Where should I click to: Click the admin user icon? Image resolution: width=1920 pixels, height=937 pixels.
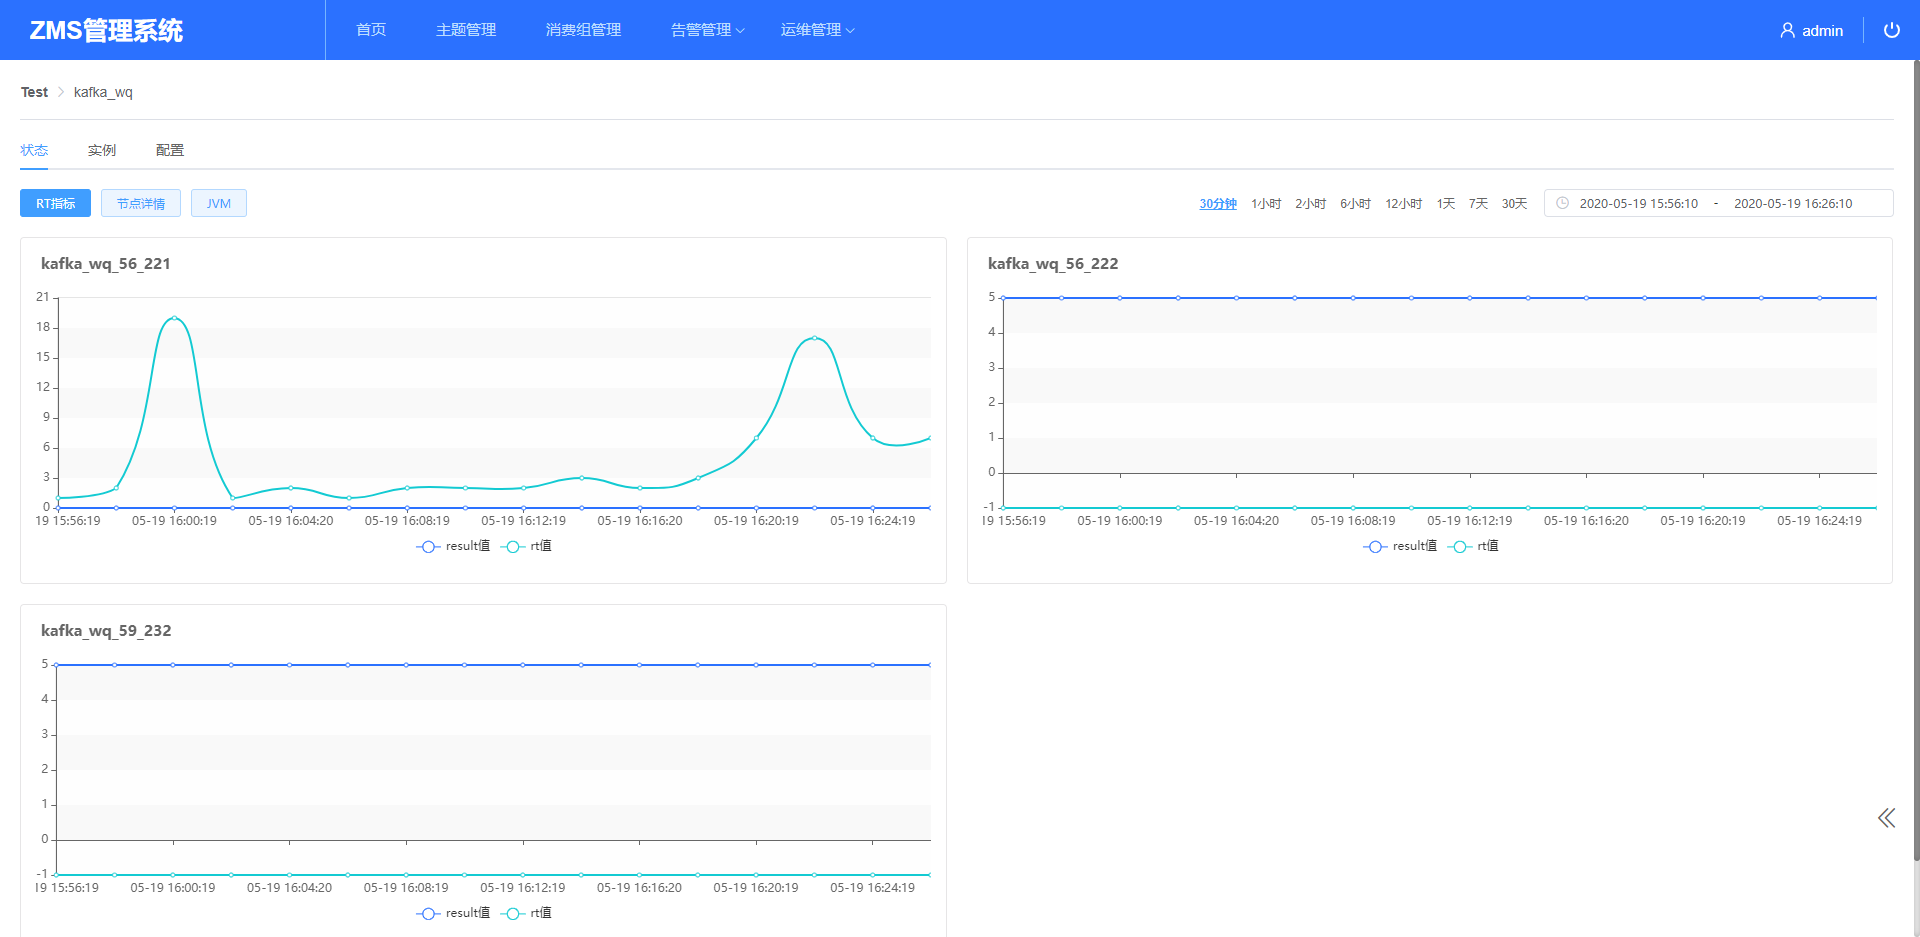[x=1787, y=30]
